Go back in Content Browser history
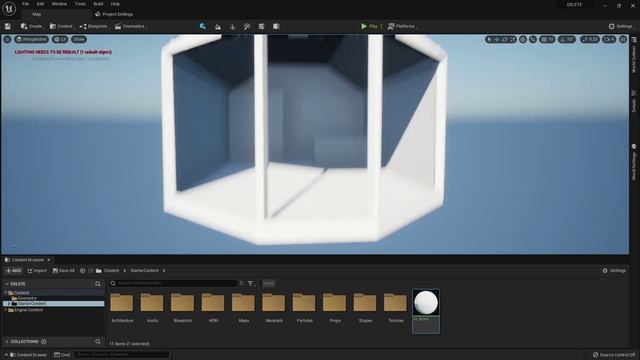Screen dimensions: 640x360 click(82, 271)
